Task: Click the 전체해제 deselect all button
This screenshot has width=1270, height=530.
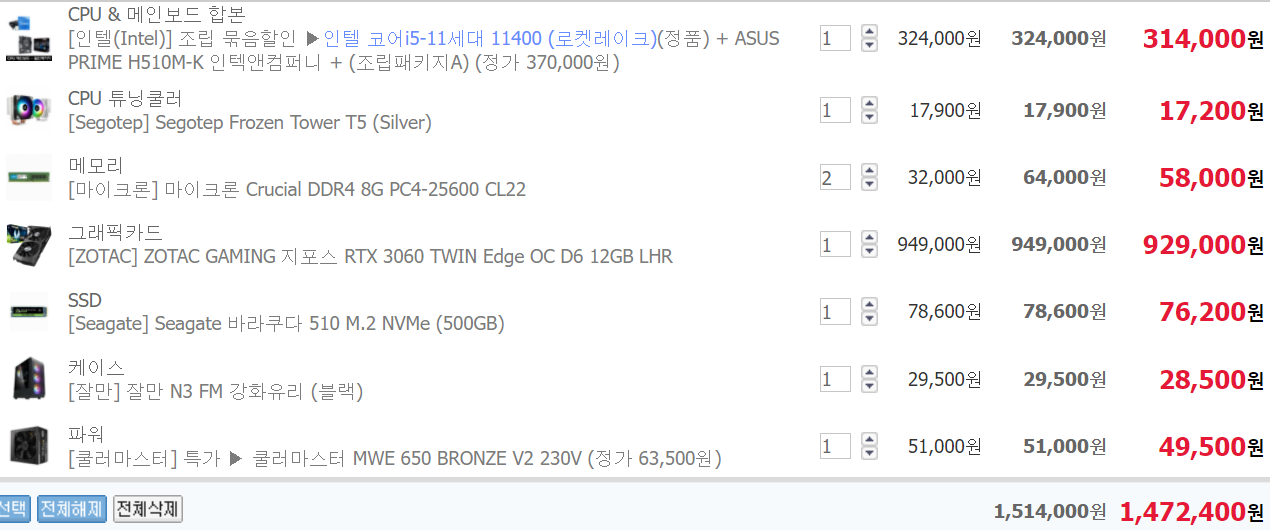Action: click(x=71, y=509)
